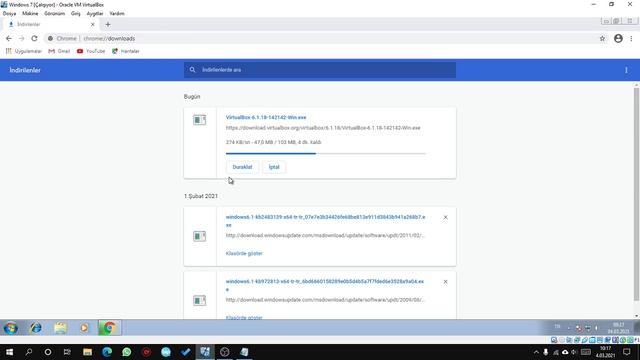The height and width of the screenshot is (360, 640).
Task: Click the VirtualBox icon on host taskbar
Action: [x=205, y=352]
